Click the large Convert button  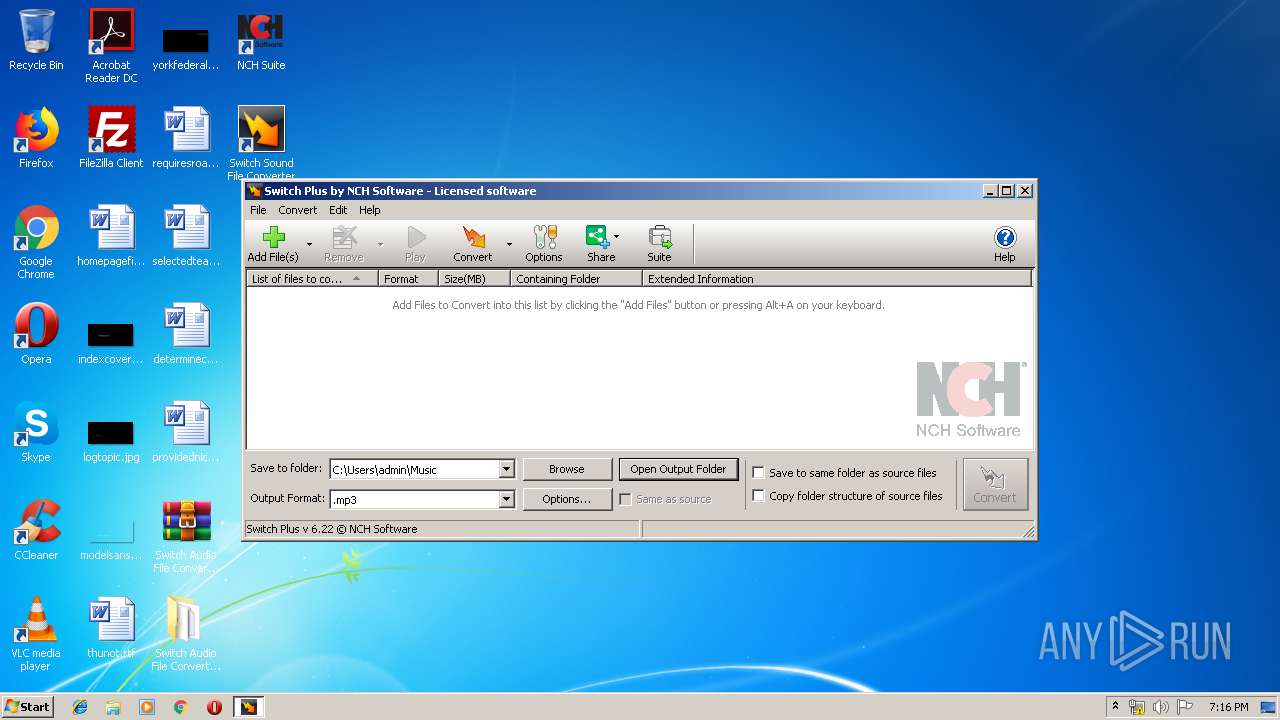coord(995,485)
